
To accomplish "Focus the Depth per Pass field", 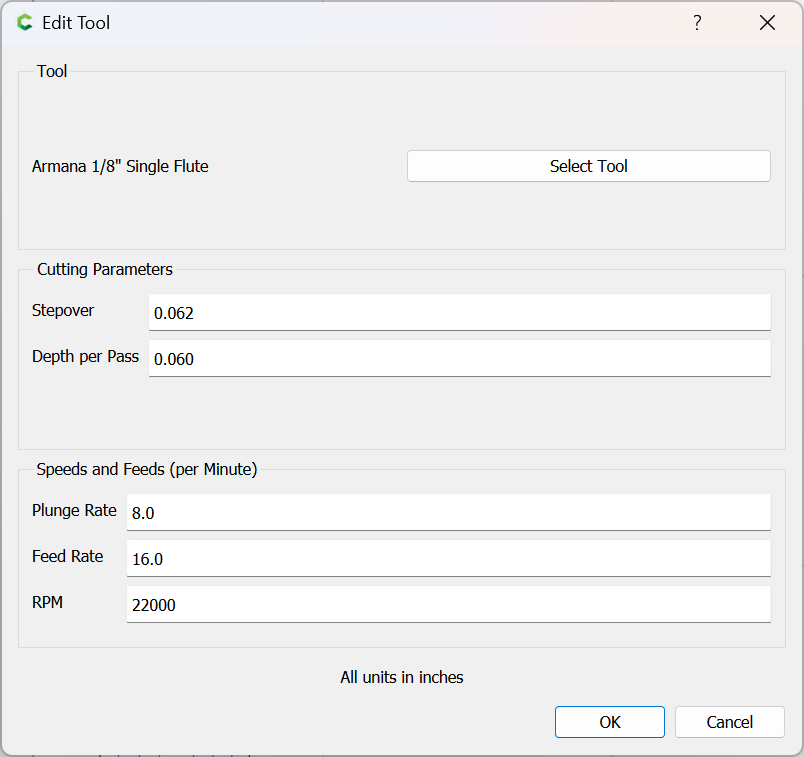I will (x=459, y=358).
